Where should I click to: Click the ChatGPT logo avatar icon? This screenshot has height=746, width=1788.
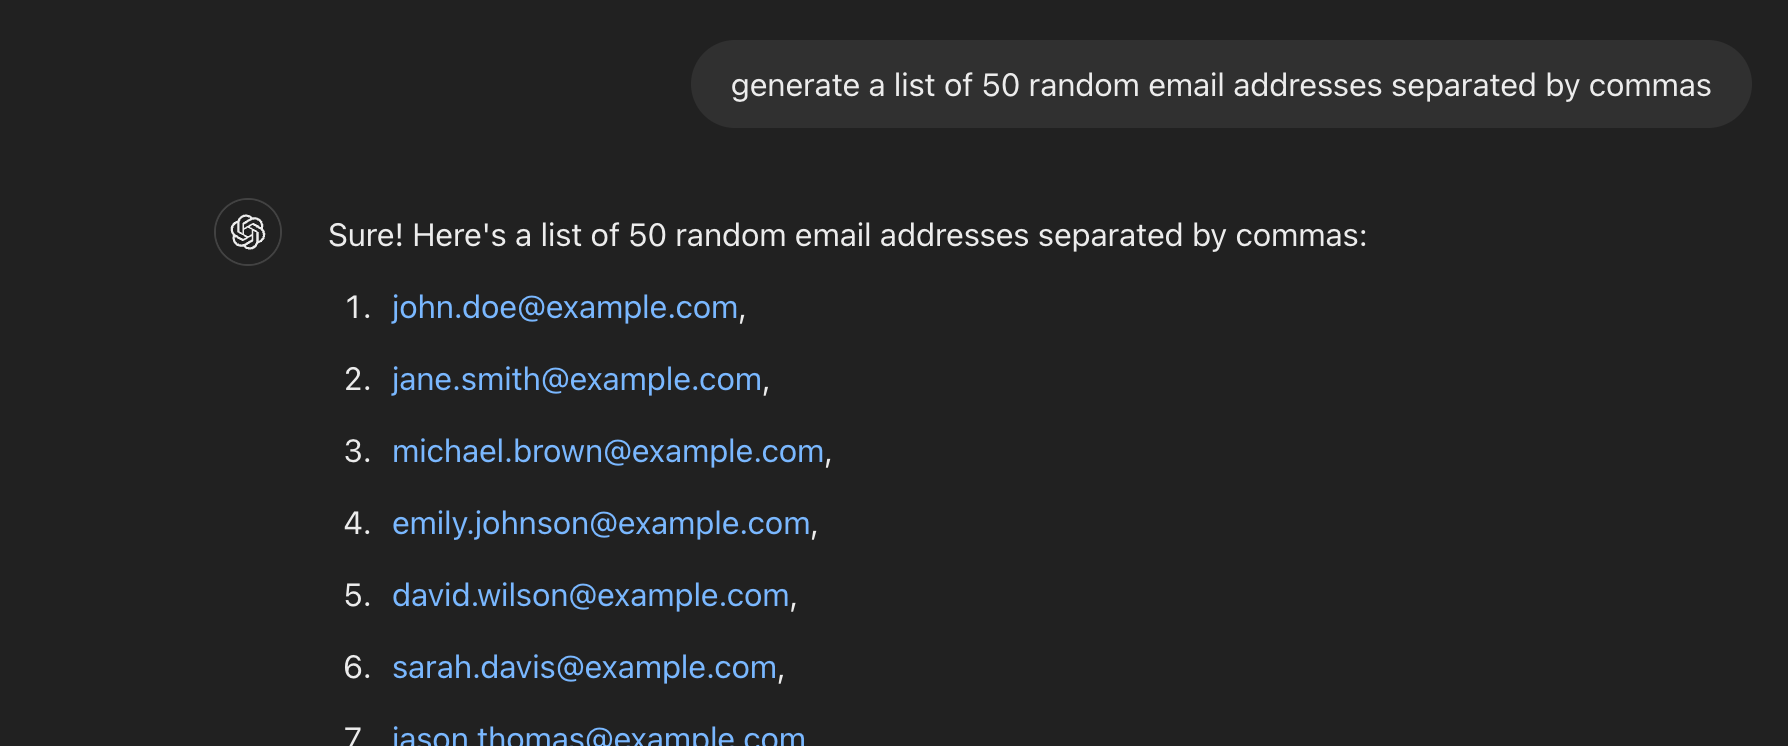coord(248,232)
